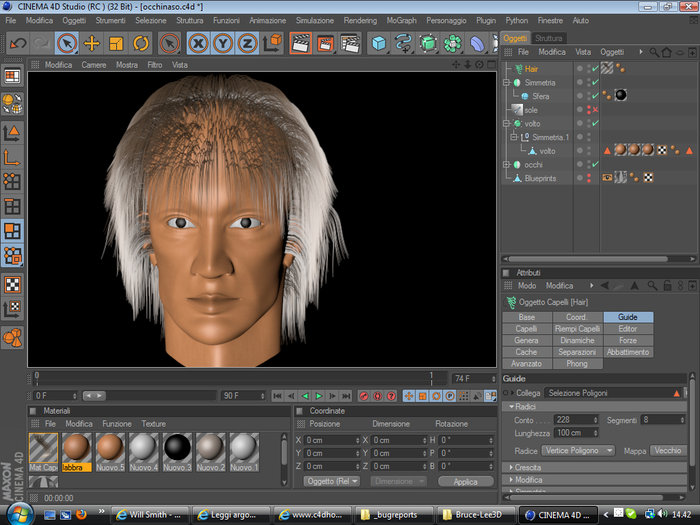The image size is (700, 525).
Task: Click the search icon in Object Manager
Action: (x=653, y=52)
